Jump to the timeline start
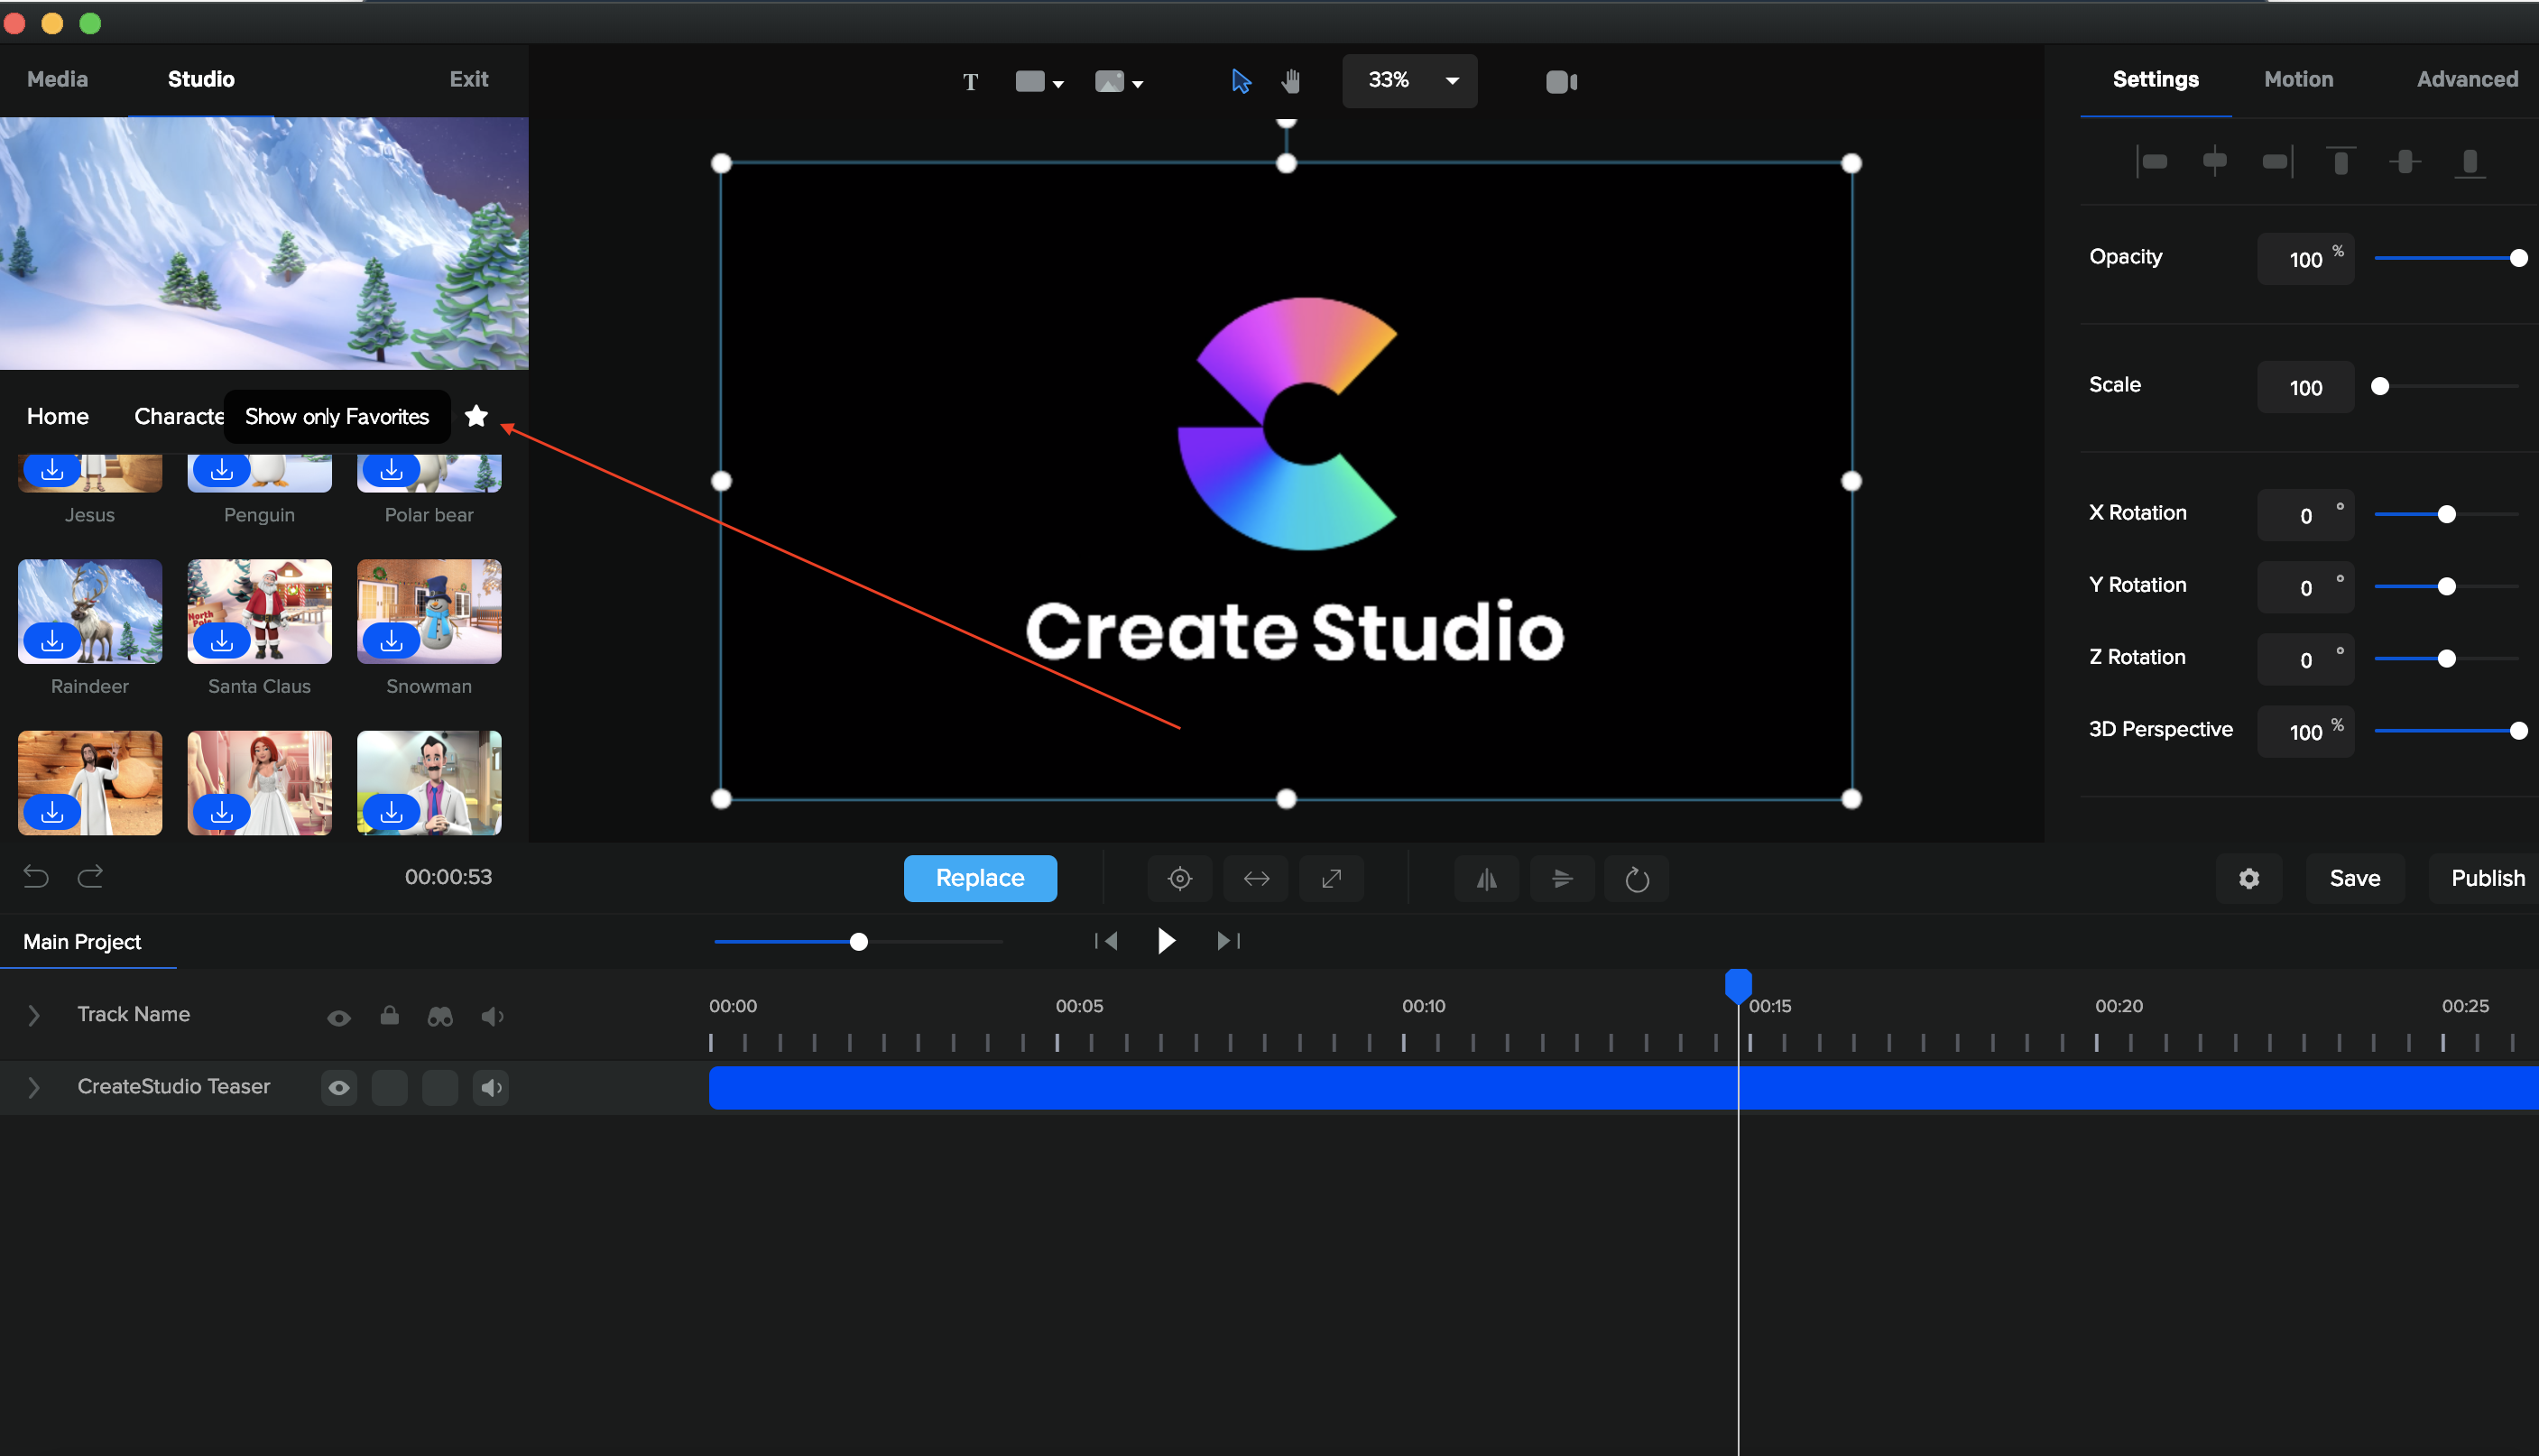 coord(1106,940)
